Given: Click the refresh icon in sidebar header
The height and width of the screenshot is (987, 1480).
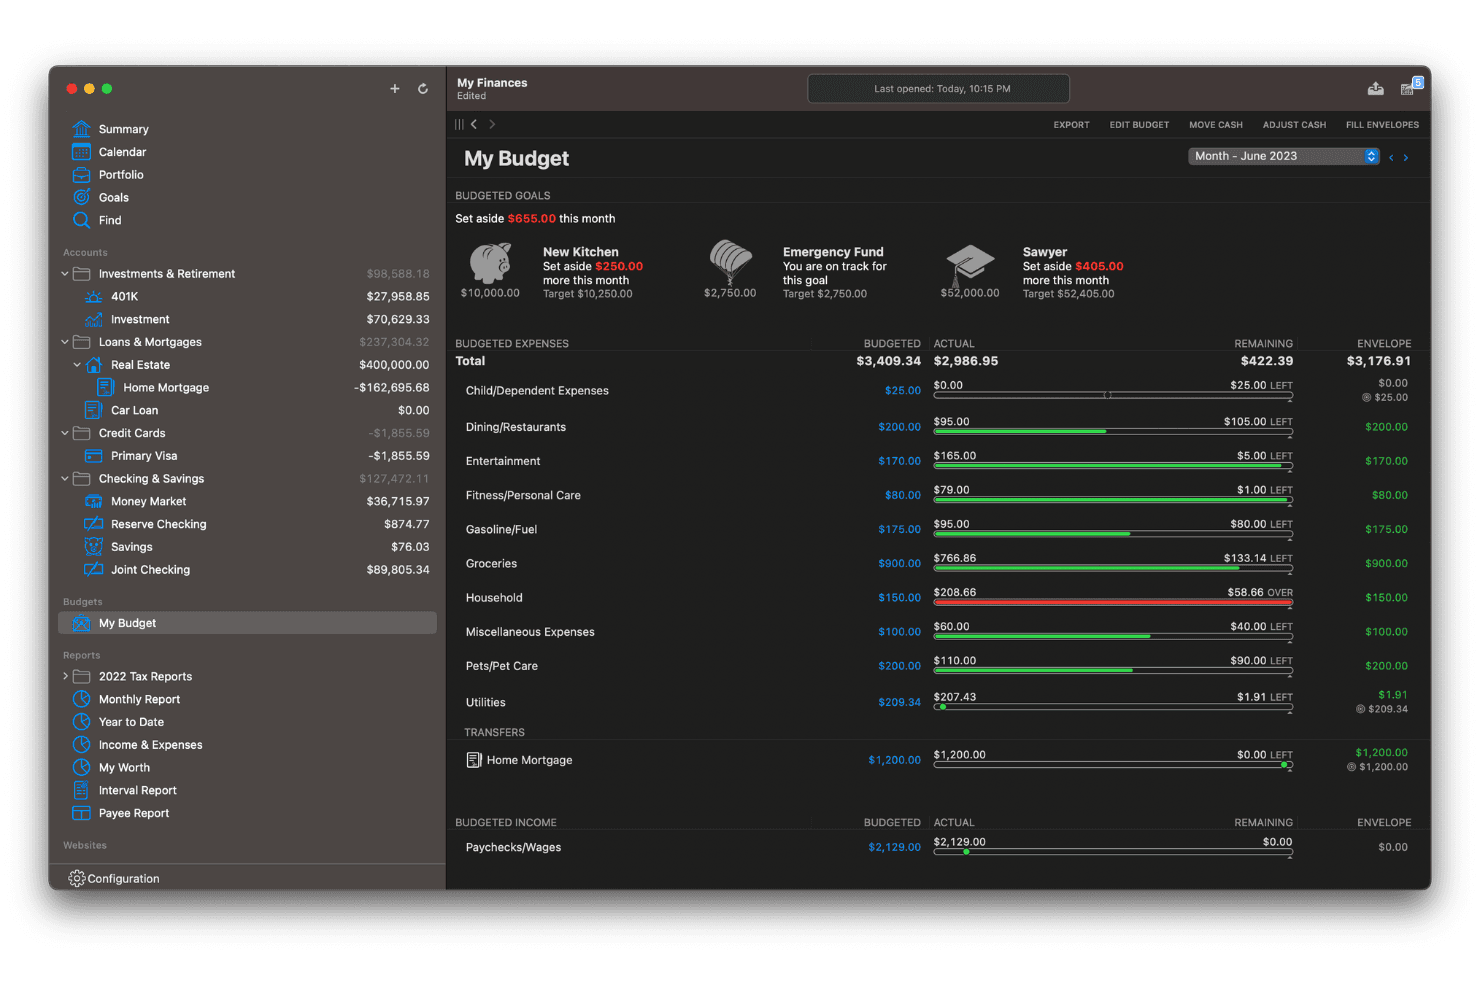Looking at the screenshot, I should (423, 89).
